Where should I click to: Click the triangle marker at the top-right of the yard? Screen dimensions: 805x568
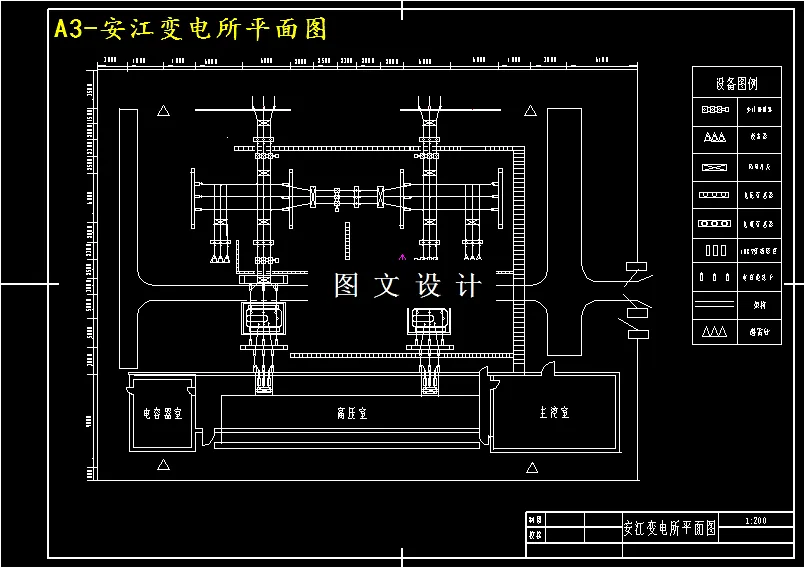click(x=530, y=110)
